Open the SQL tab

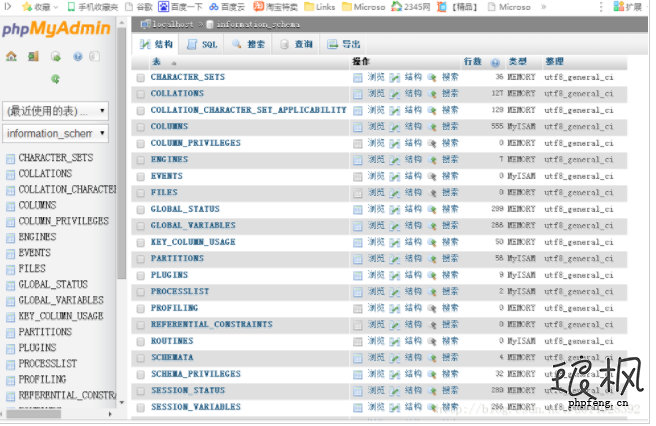[202, 44]
